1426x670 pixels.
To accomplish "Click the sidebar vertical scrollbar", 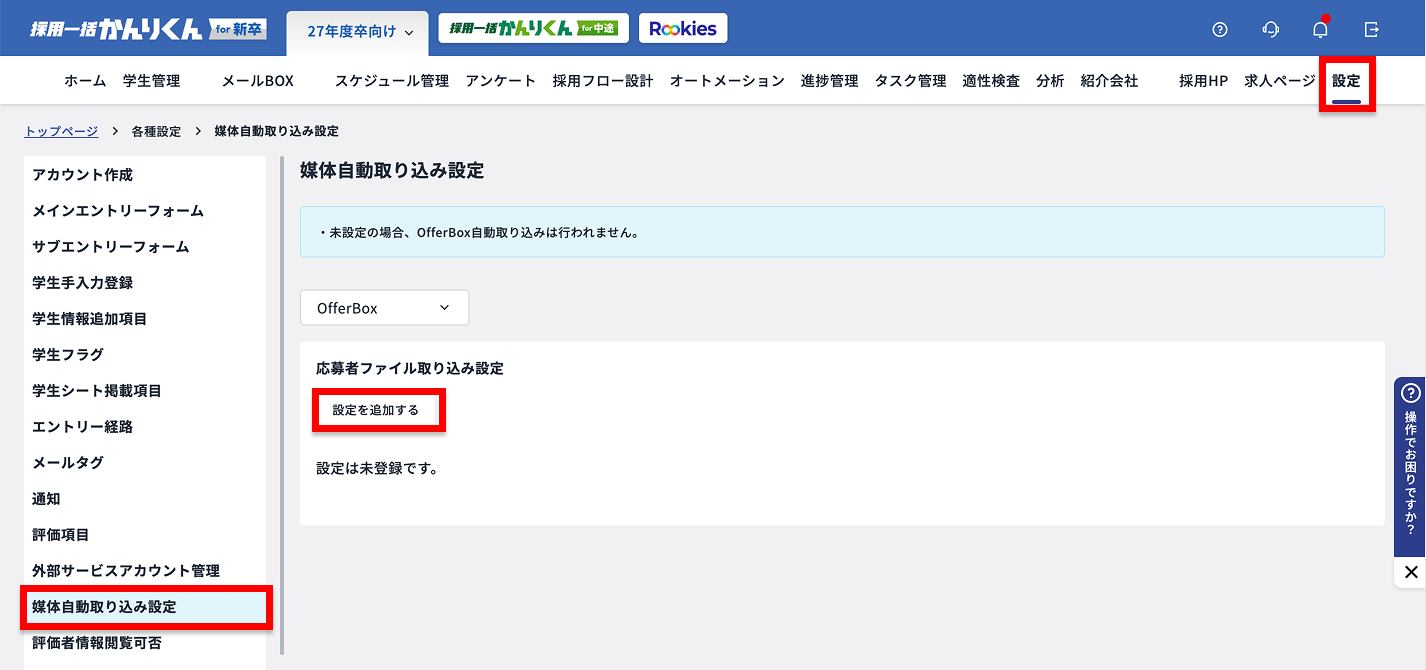I will pos(282,400).
